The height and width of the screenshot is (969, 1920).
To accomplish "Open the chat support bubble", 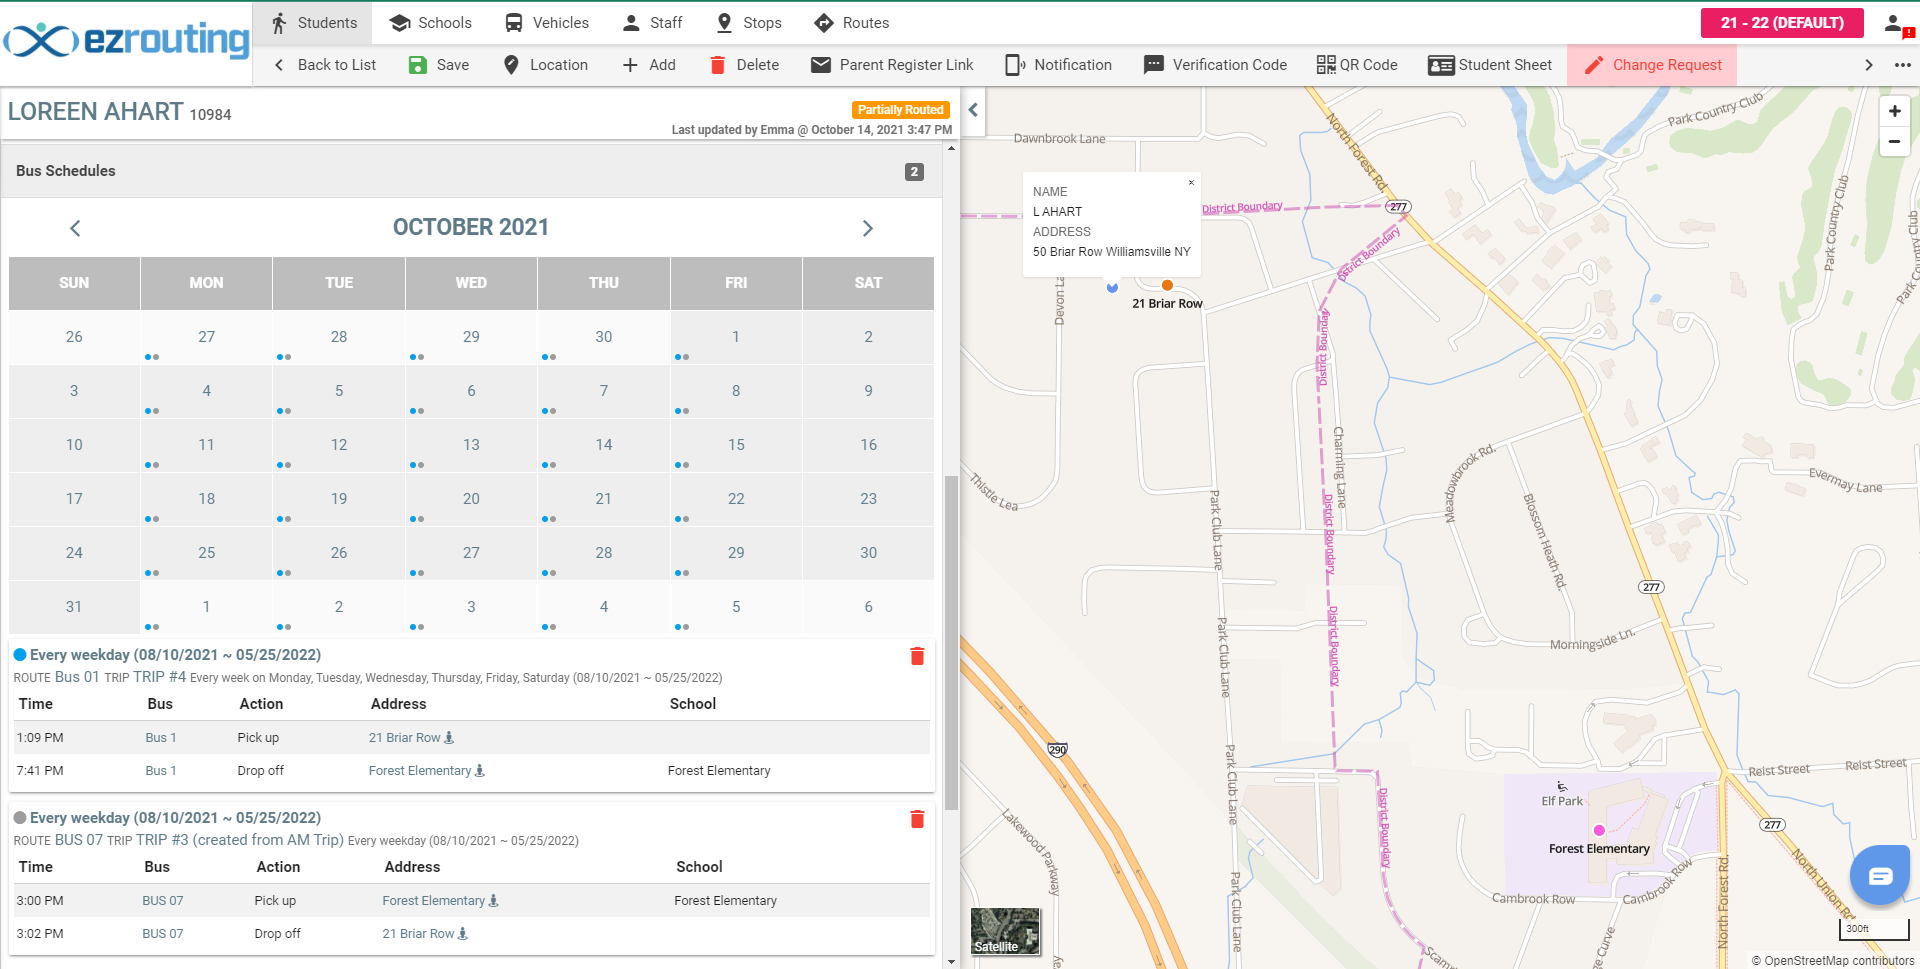I will 1880,876.
